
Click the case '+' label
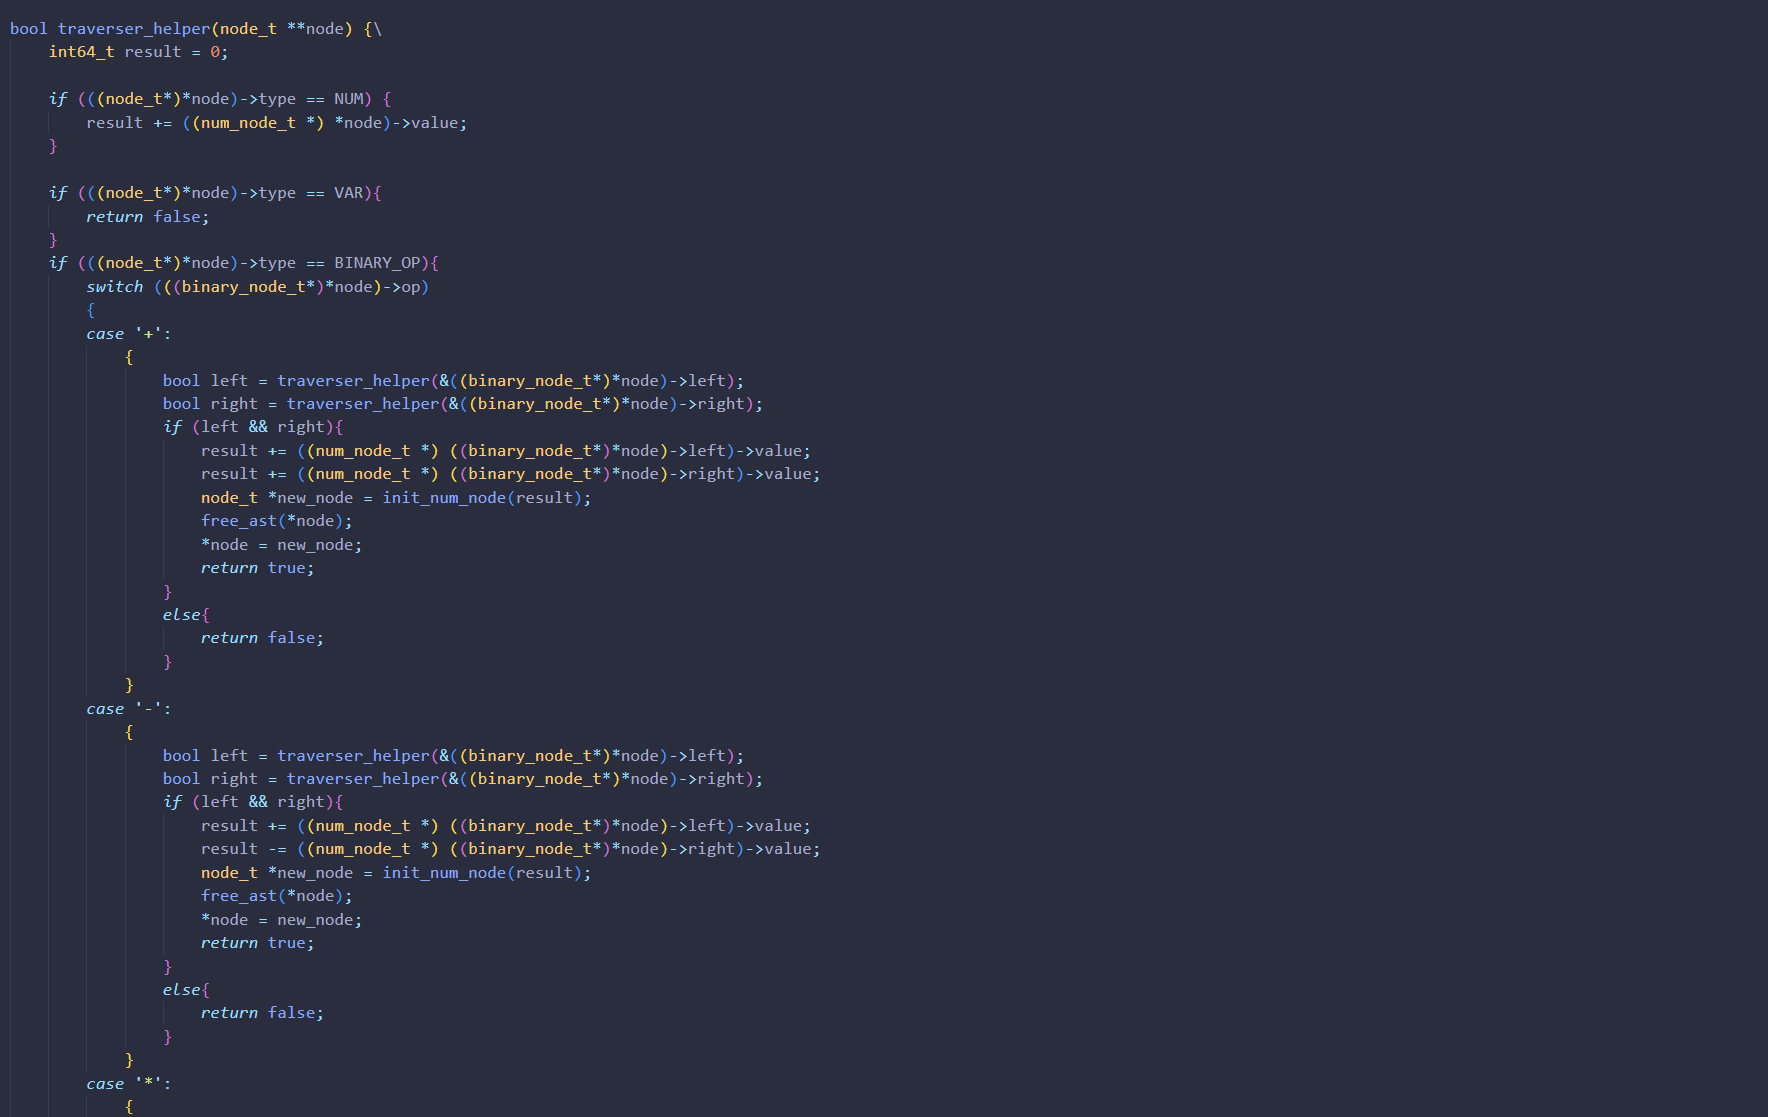click(x=128, y=334)
